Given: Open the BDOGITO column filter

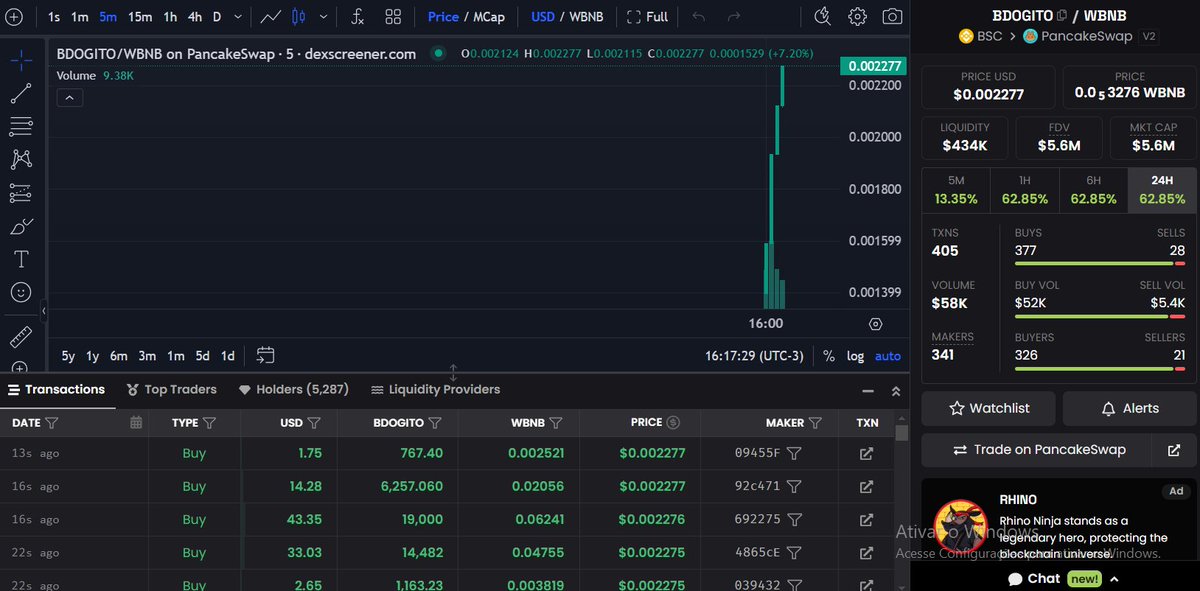Looking at the screenshot, I should tap(435, 423).
